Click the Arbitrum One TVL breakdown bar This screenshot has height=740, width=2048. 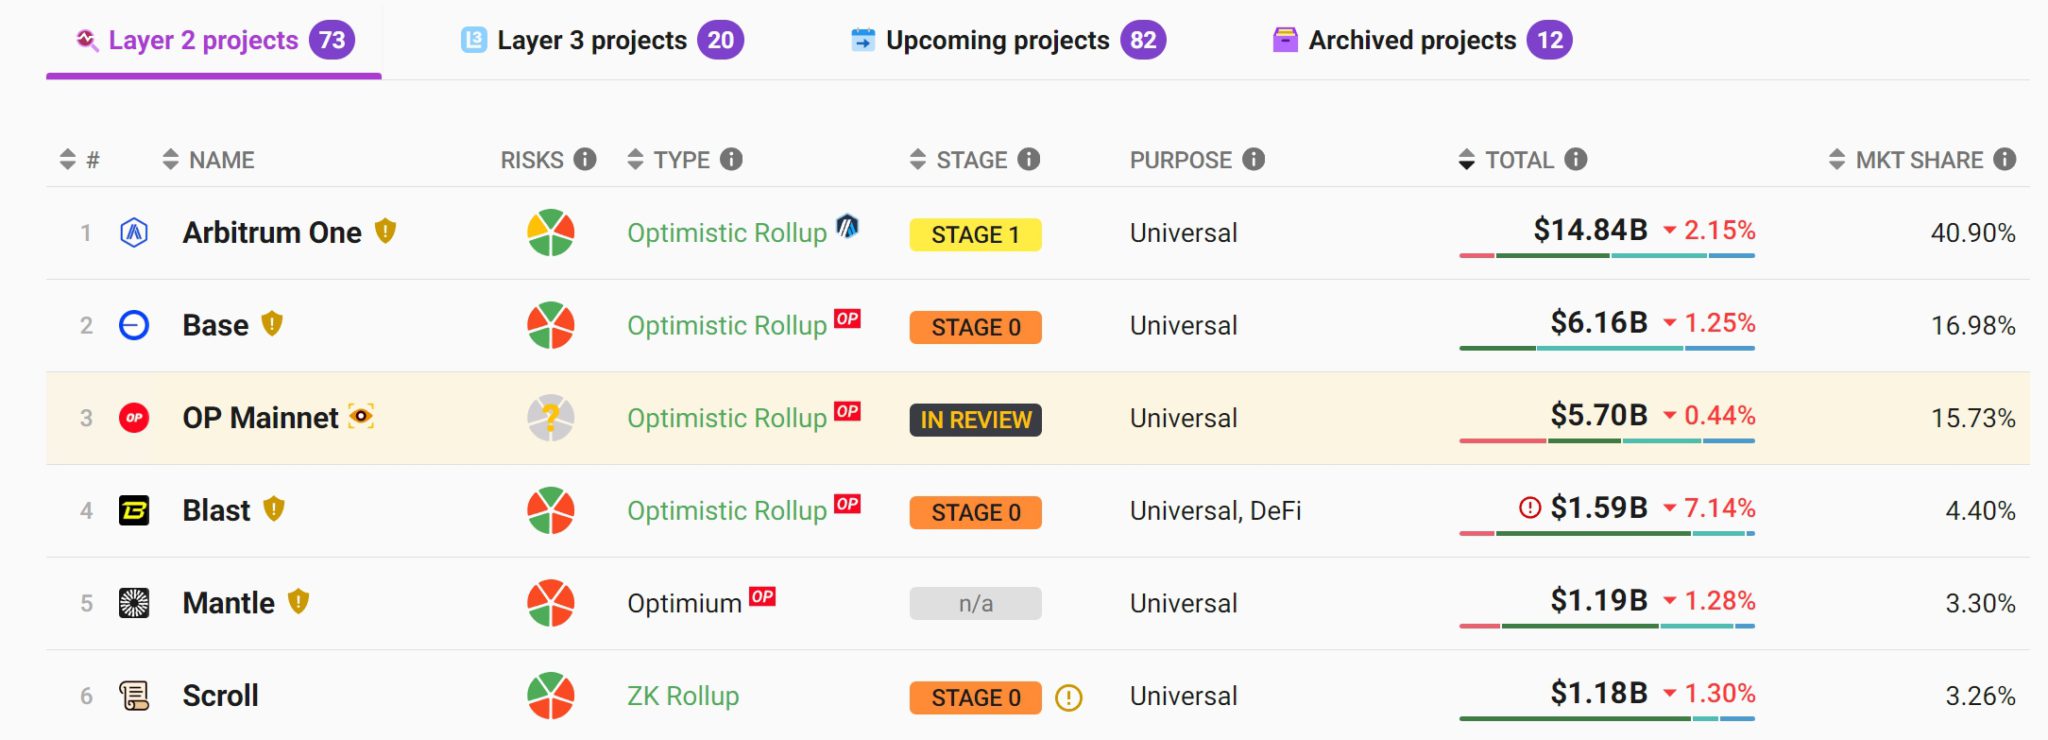[1606, 256]
